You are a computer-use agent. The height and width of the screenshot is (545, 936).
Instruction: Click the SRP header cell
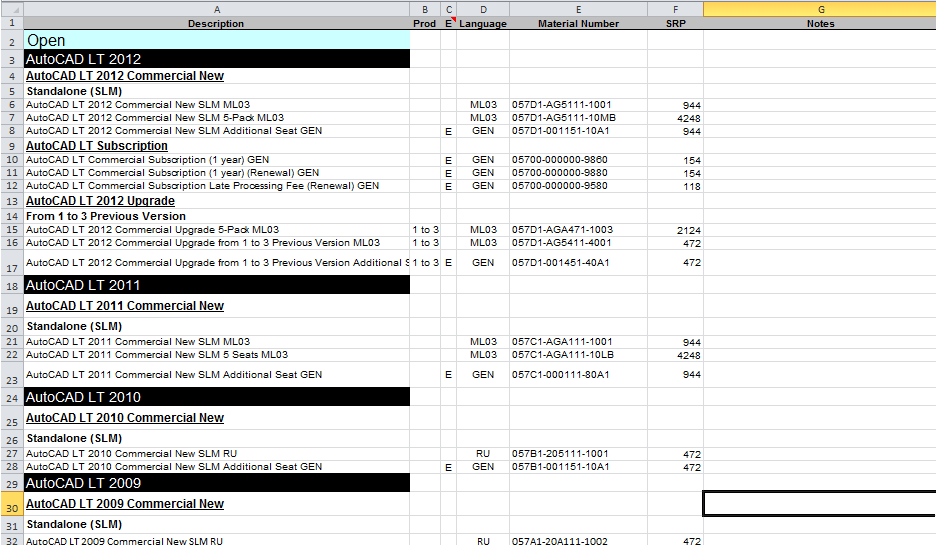tap(675, 23)
